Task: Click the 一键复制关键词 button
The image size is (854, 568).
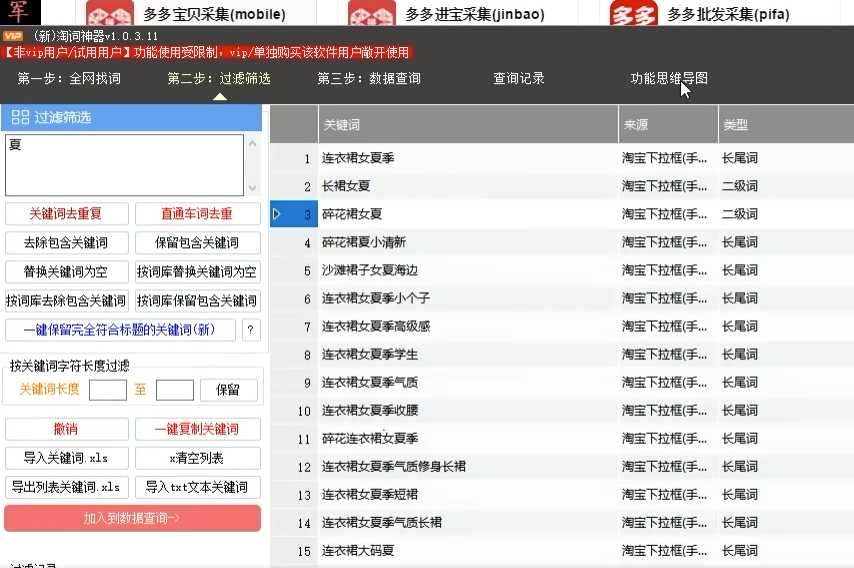Action: 198,429
